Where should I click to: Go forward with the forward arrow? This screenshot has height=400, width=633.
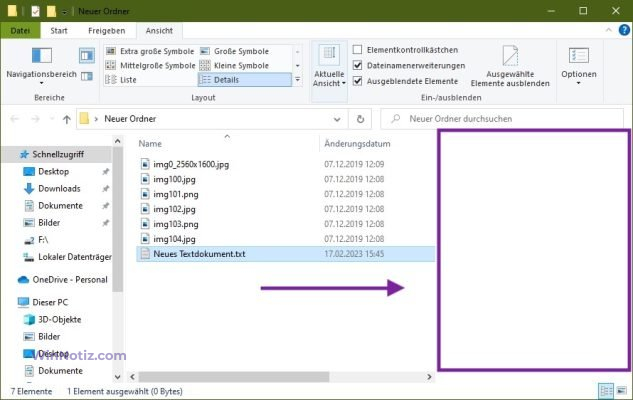click(36, 119)
